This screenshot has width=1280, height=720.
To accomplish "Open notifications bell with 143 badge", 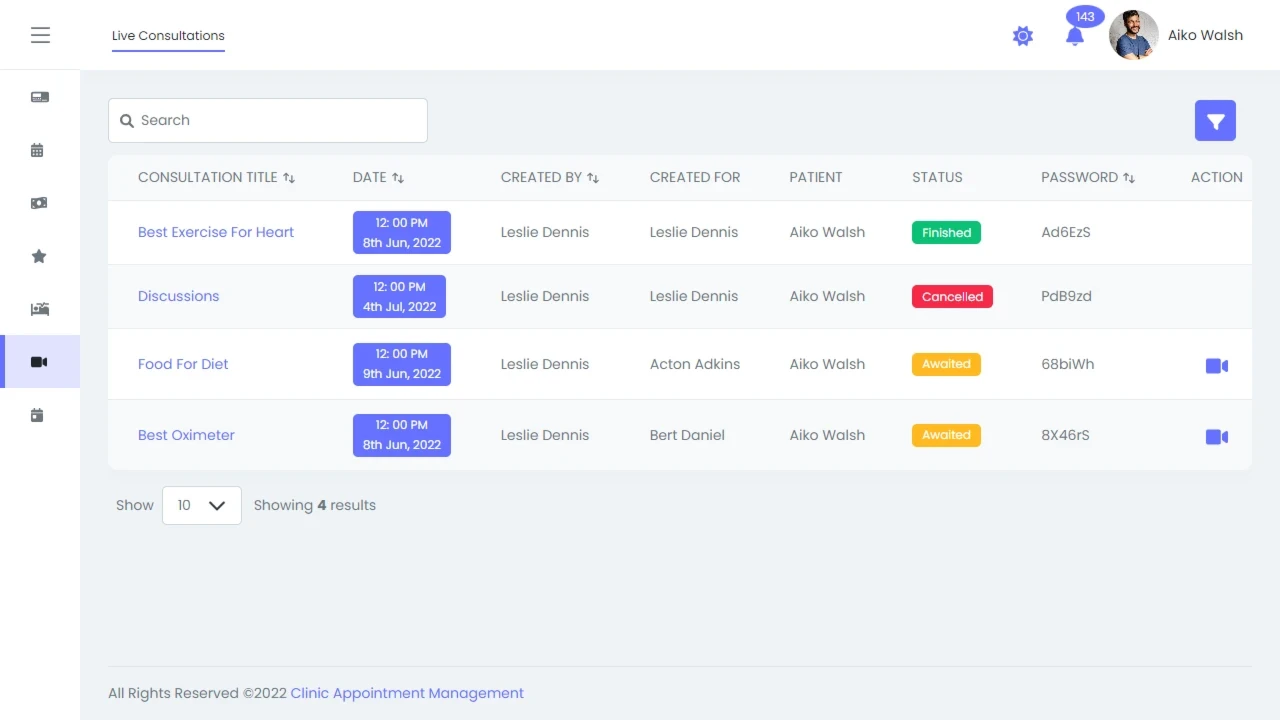I will 1075,36.
